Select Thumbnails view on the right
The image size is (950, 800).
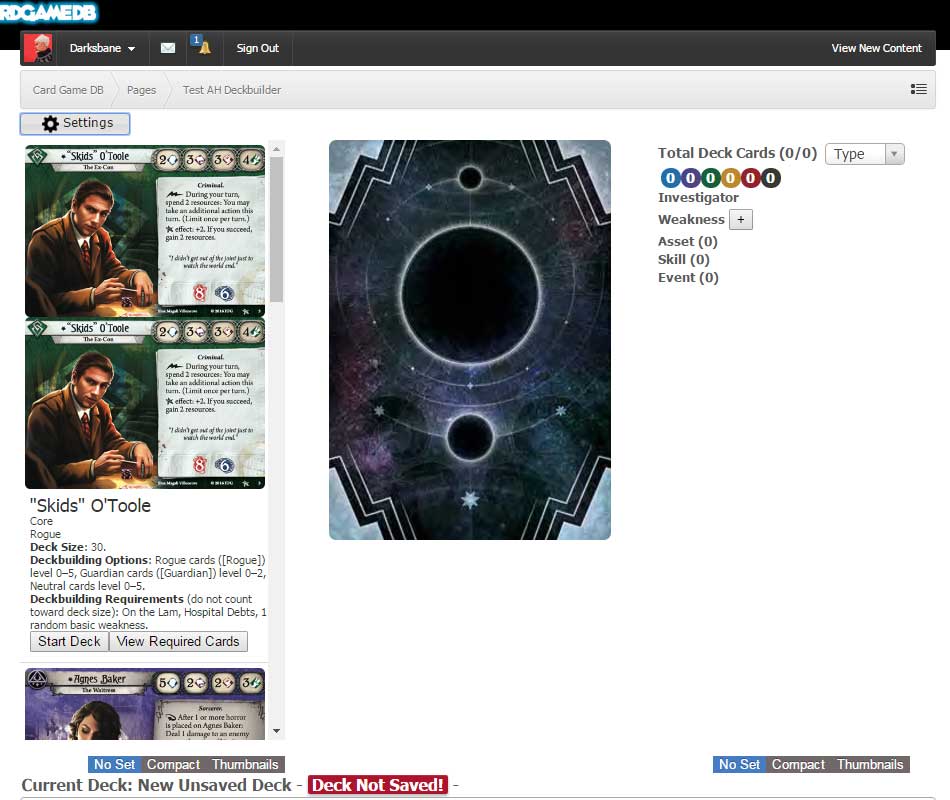point(870,764)
